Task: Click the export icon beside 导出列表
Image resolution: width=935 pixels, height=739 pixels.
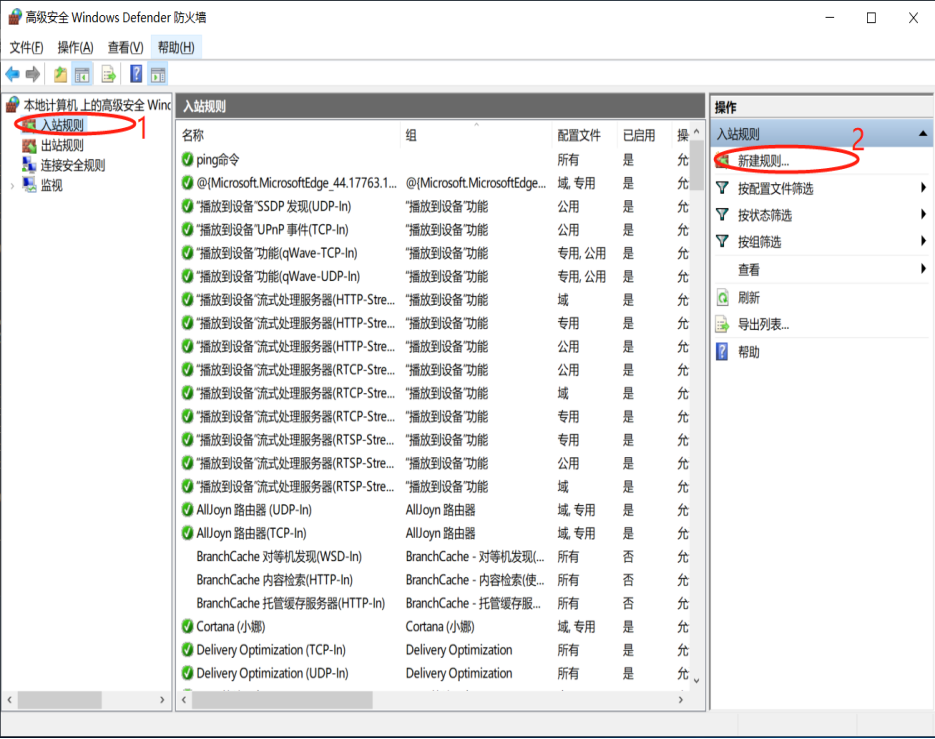Action: click(722, 324)
